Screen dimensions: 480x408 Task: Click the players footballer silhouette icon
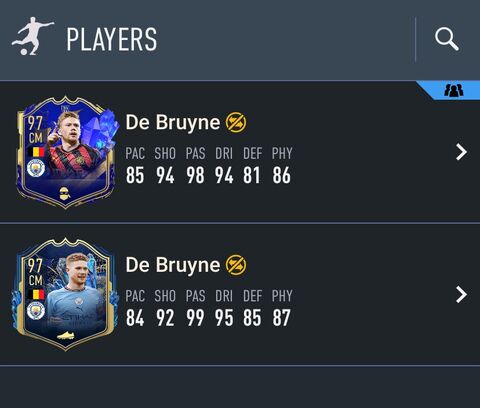click(x=32, y=36)
